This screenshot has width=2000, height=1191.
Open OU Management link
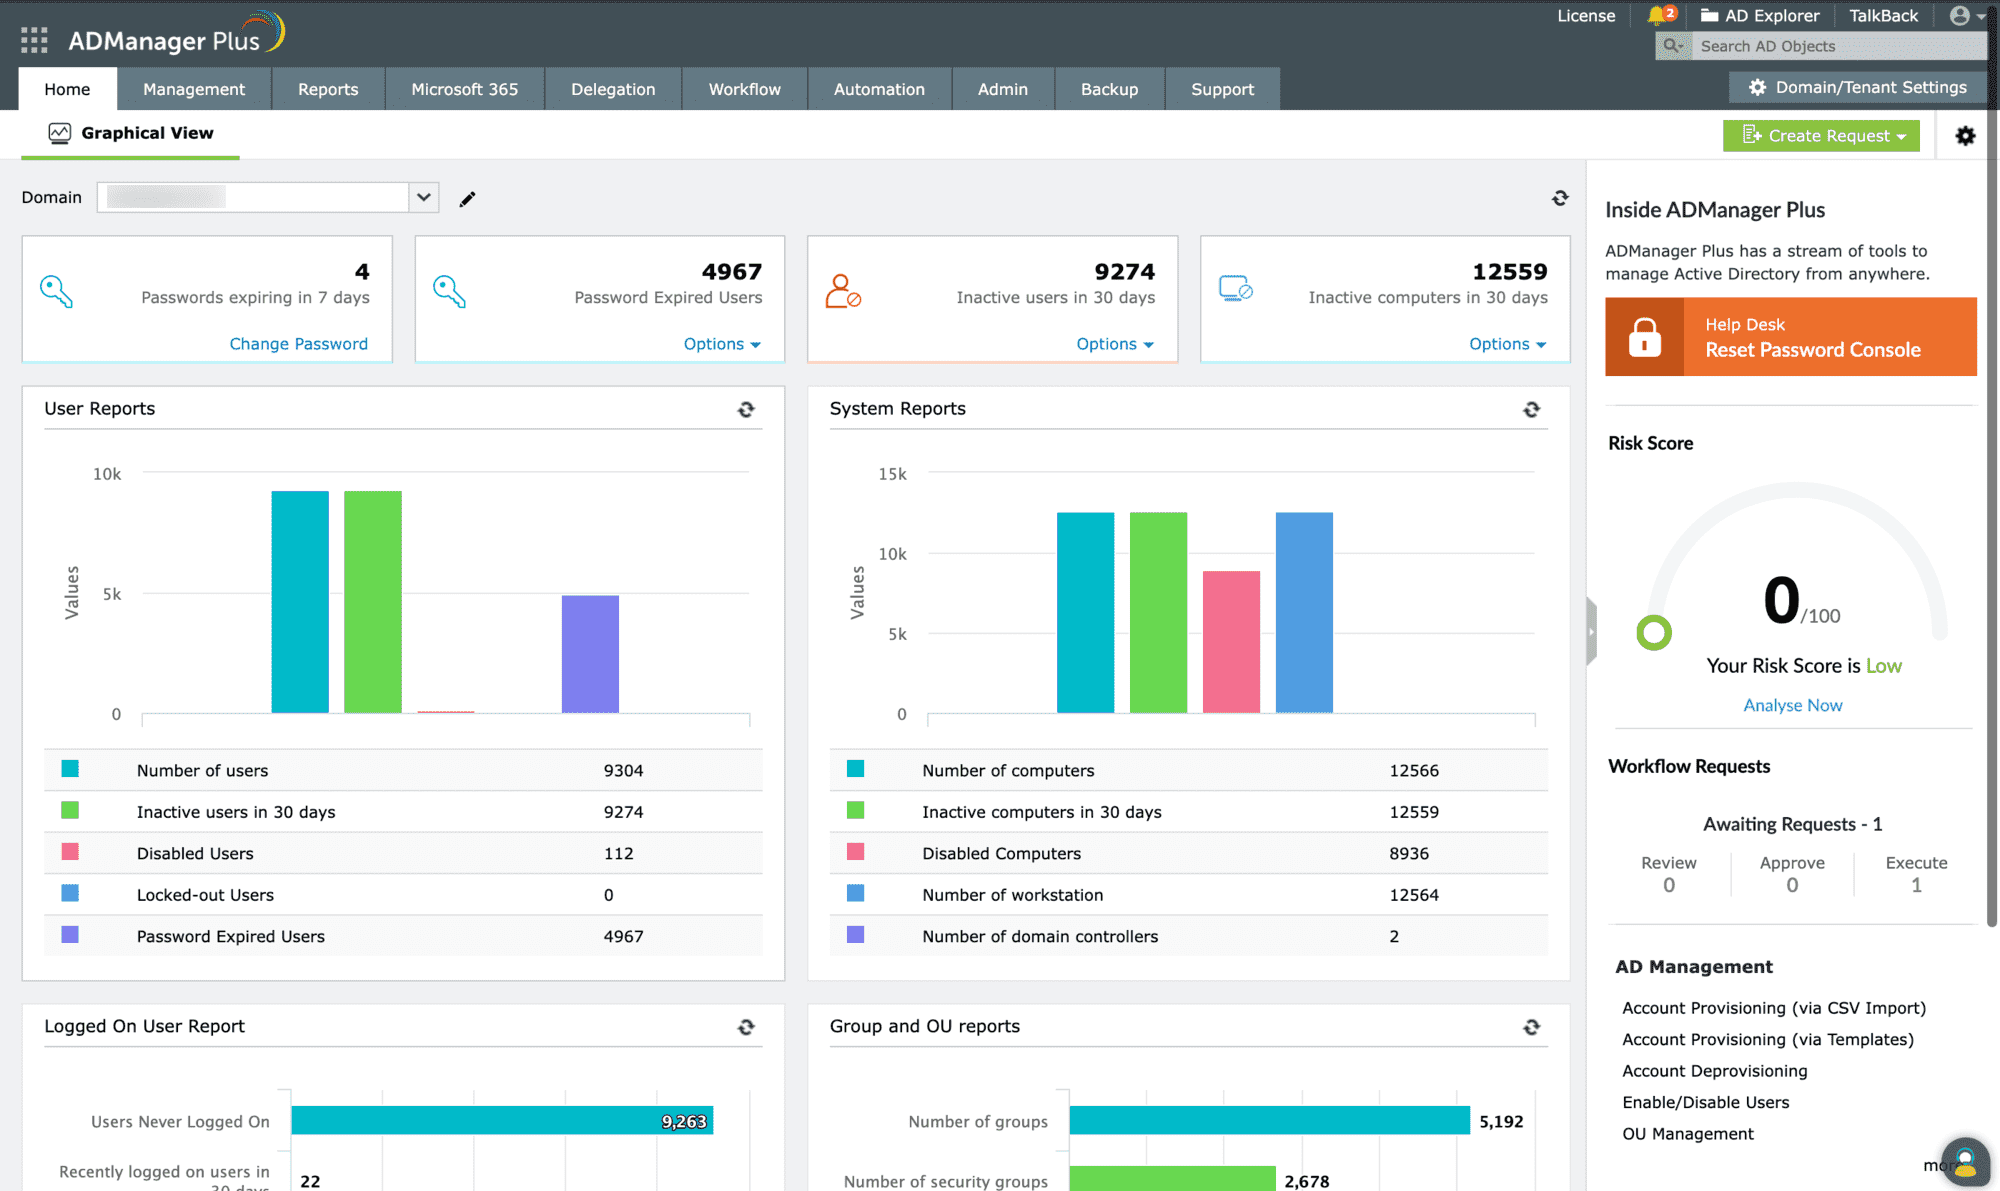point(1688,1134)
